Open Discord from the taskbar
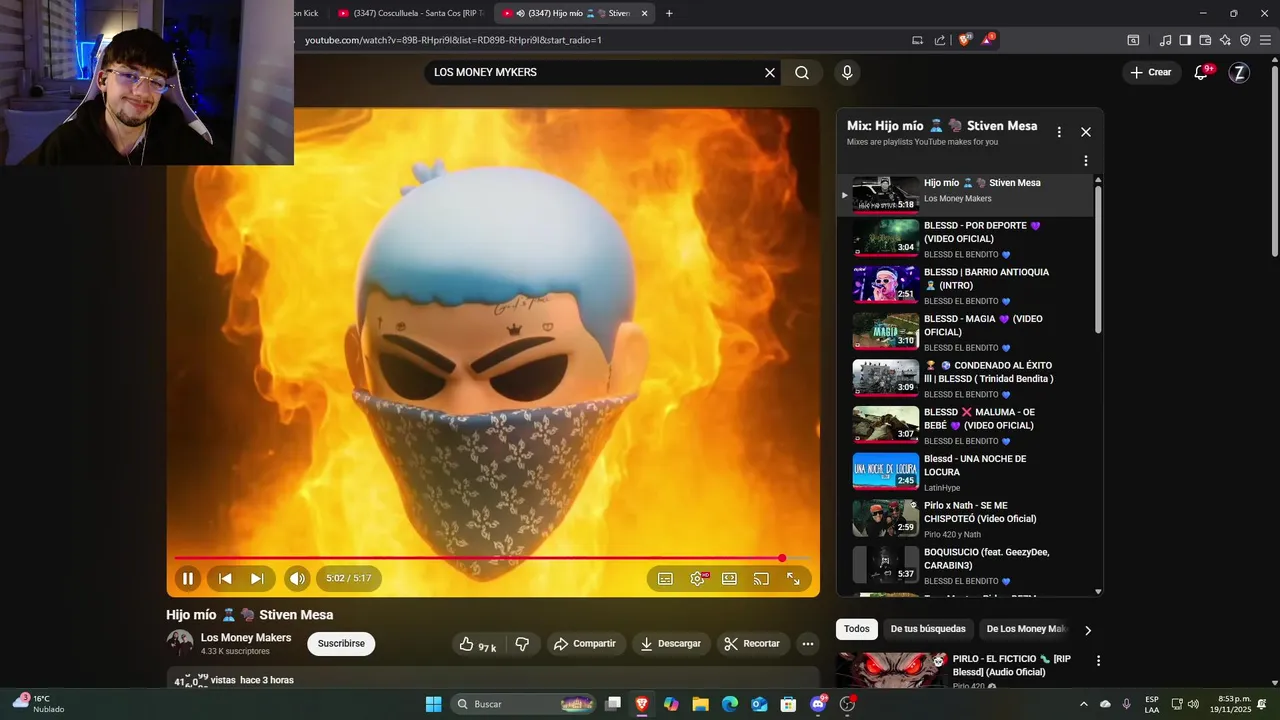Image resolution: width=1280 pixels, height=720 pixels. pos(818,704)
